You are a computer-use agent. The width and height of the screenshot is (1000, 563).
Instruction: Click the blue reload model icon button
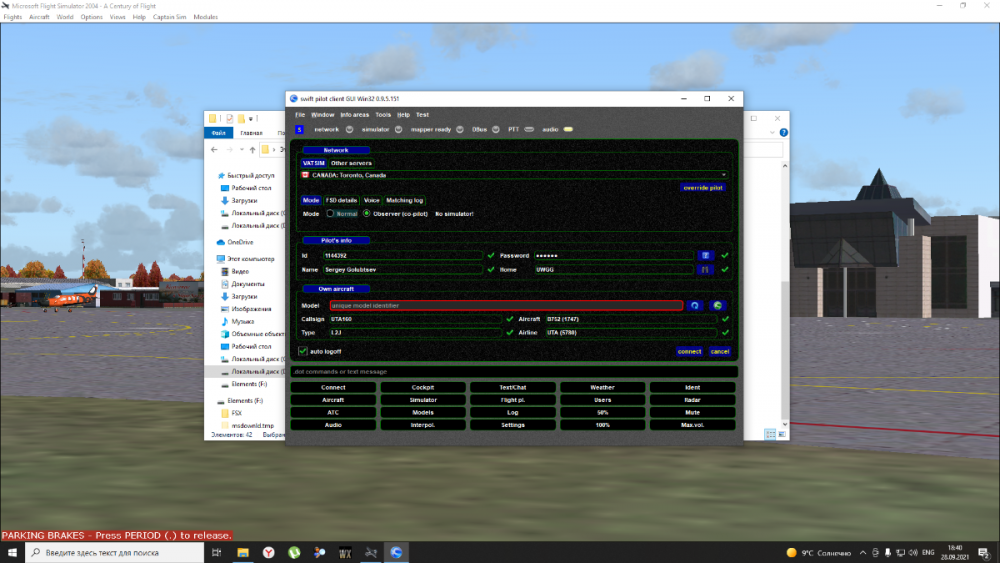[695, 305]
